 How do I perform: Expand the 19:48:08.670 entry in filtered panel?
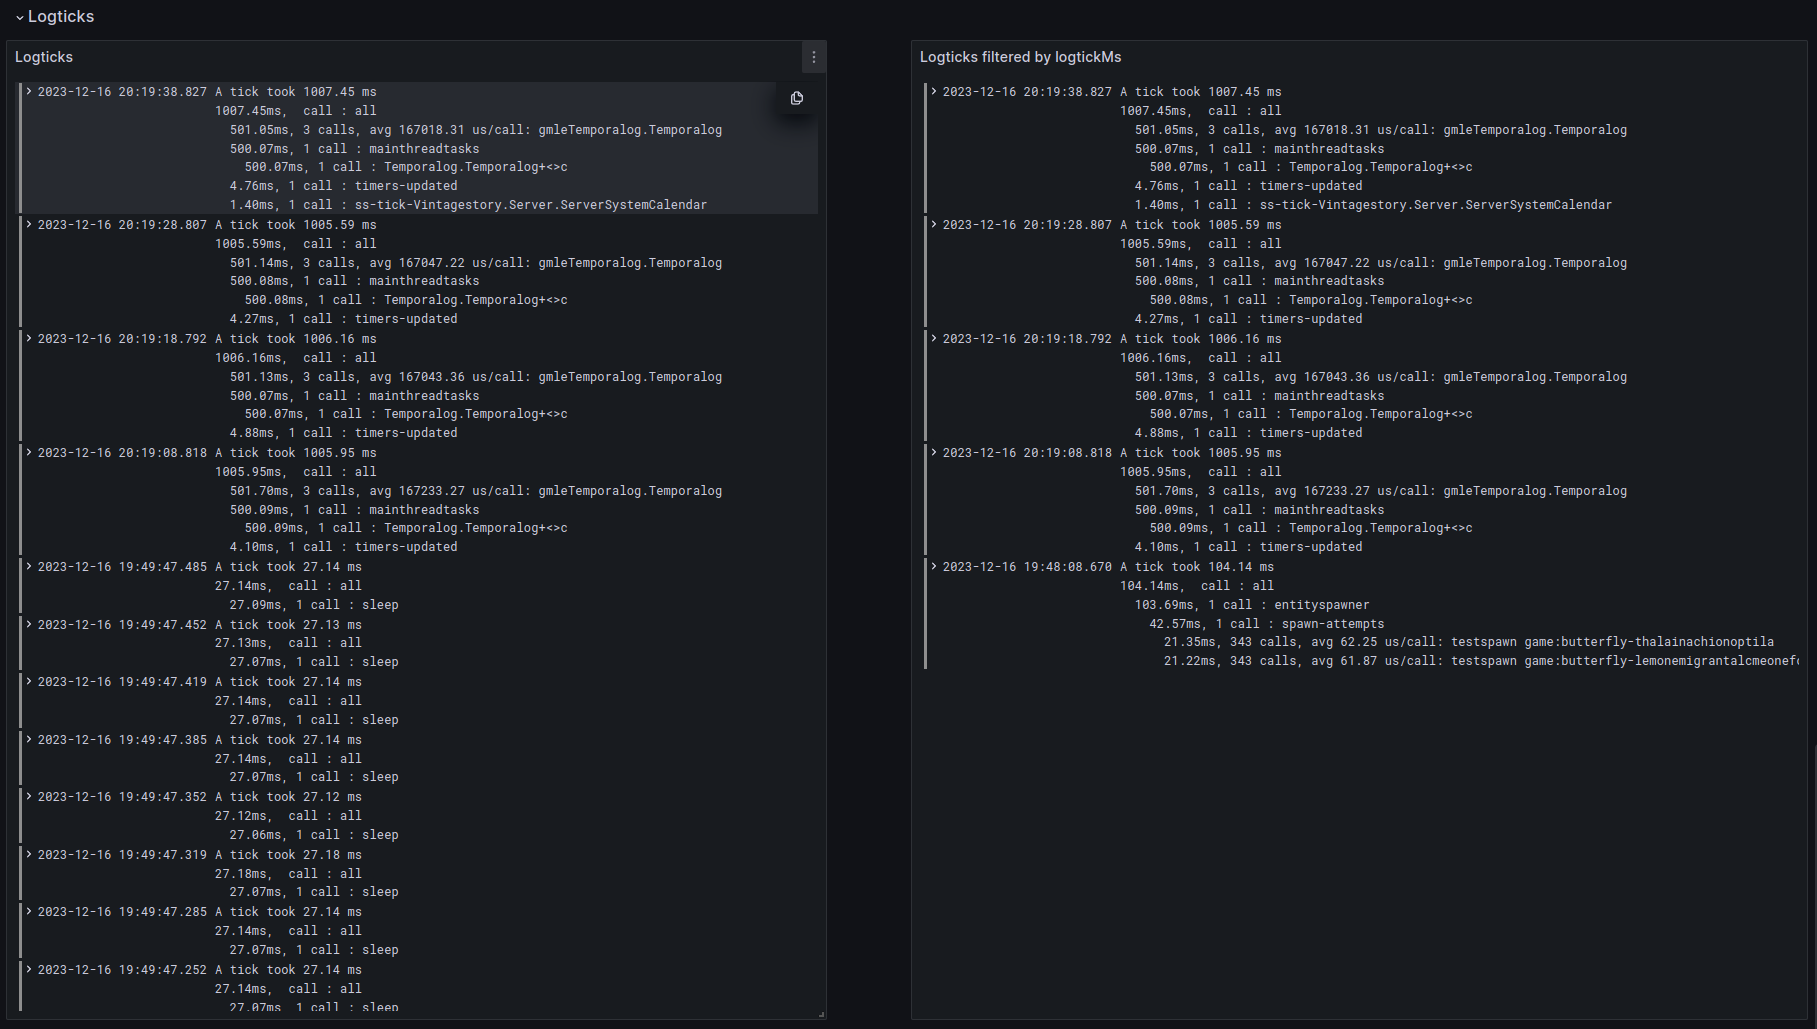pyautogui.click(x=934, y=567)
